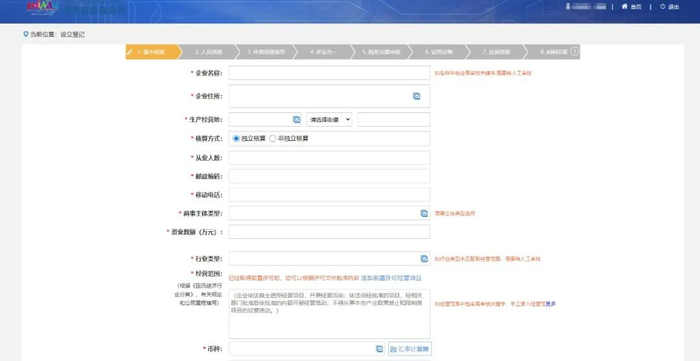Focus the 邮政编码 input field
700x361 pixels.
pos(329,176)
